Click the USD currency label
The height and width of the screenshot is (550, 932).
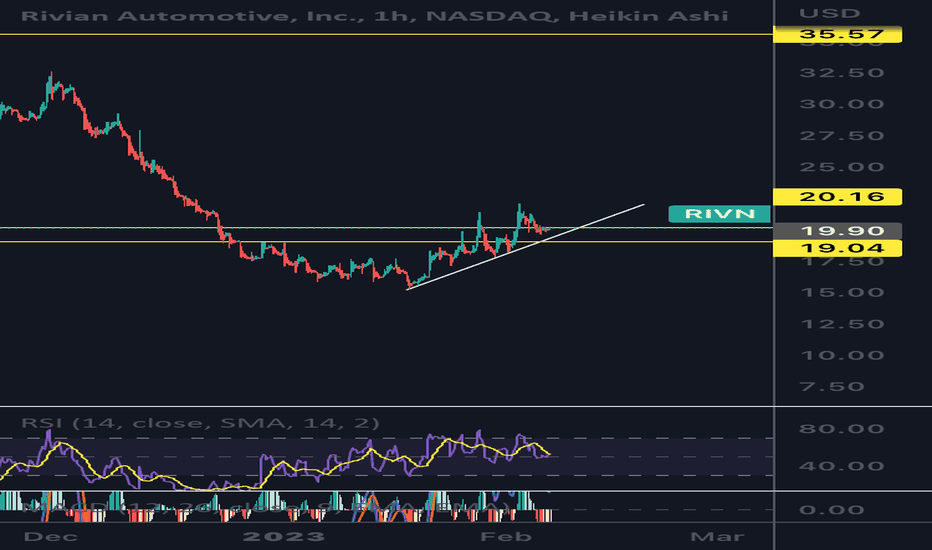tap(829, 13)
